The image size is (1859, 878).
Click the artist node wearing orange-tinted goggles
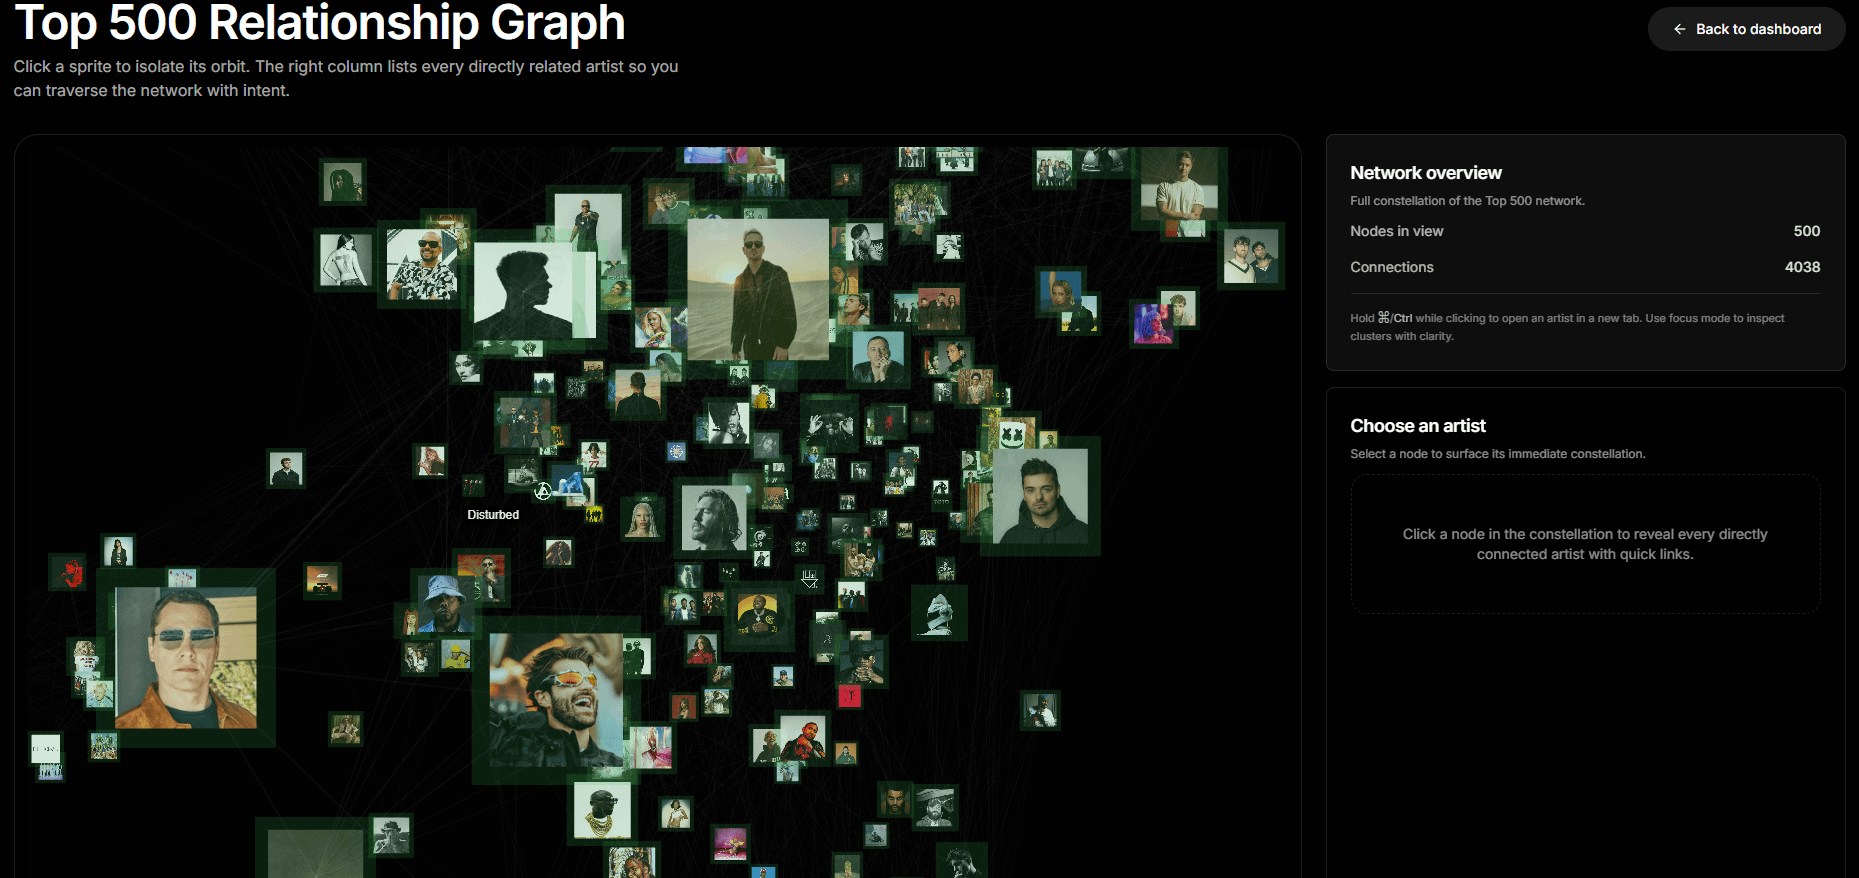[x=555, y=700]
